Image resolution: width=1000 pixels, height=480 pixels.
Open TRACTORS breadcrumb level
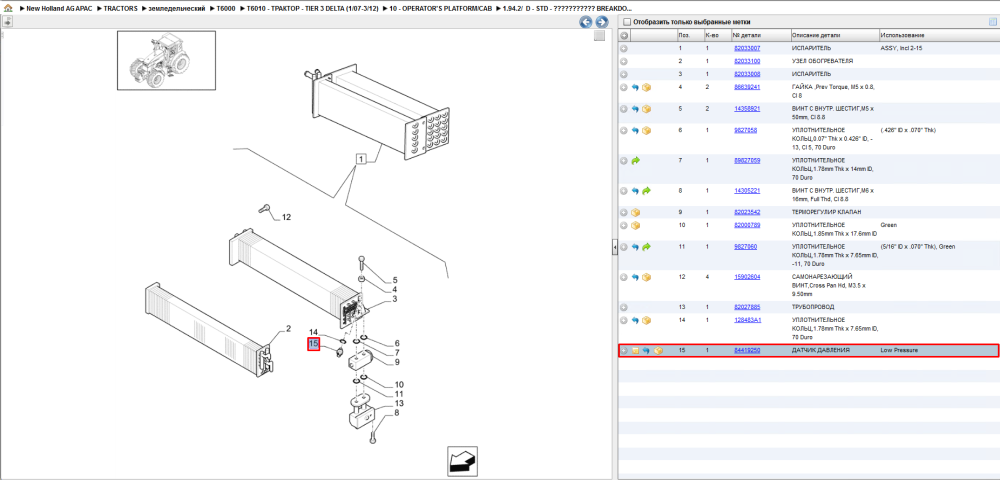121,8
